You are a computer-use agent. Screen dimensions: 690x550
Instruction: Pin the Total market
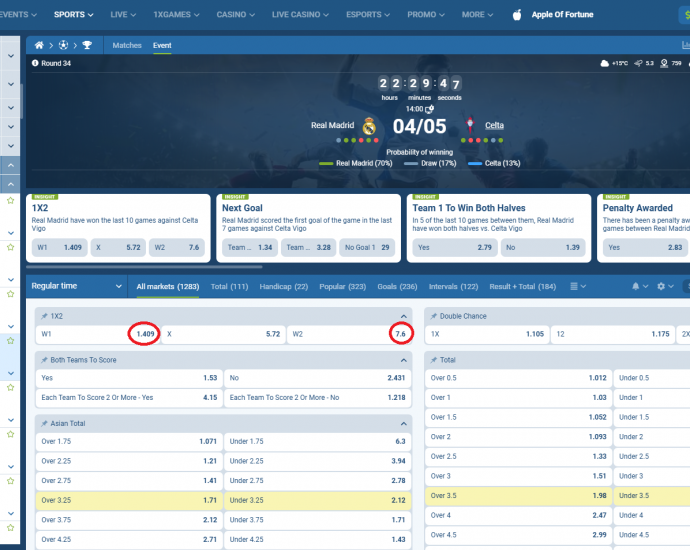click(x=433, y=360)
